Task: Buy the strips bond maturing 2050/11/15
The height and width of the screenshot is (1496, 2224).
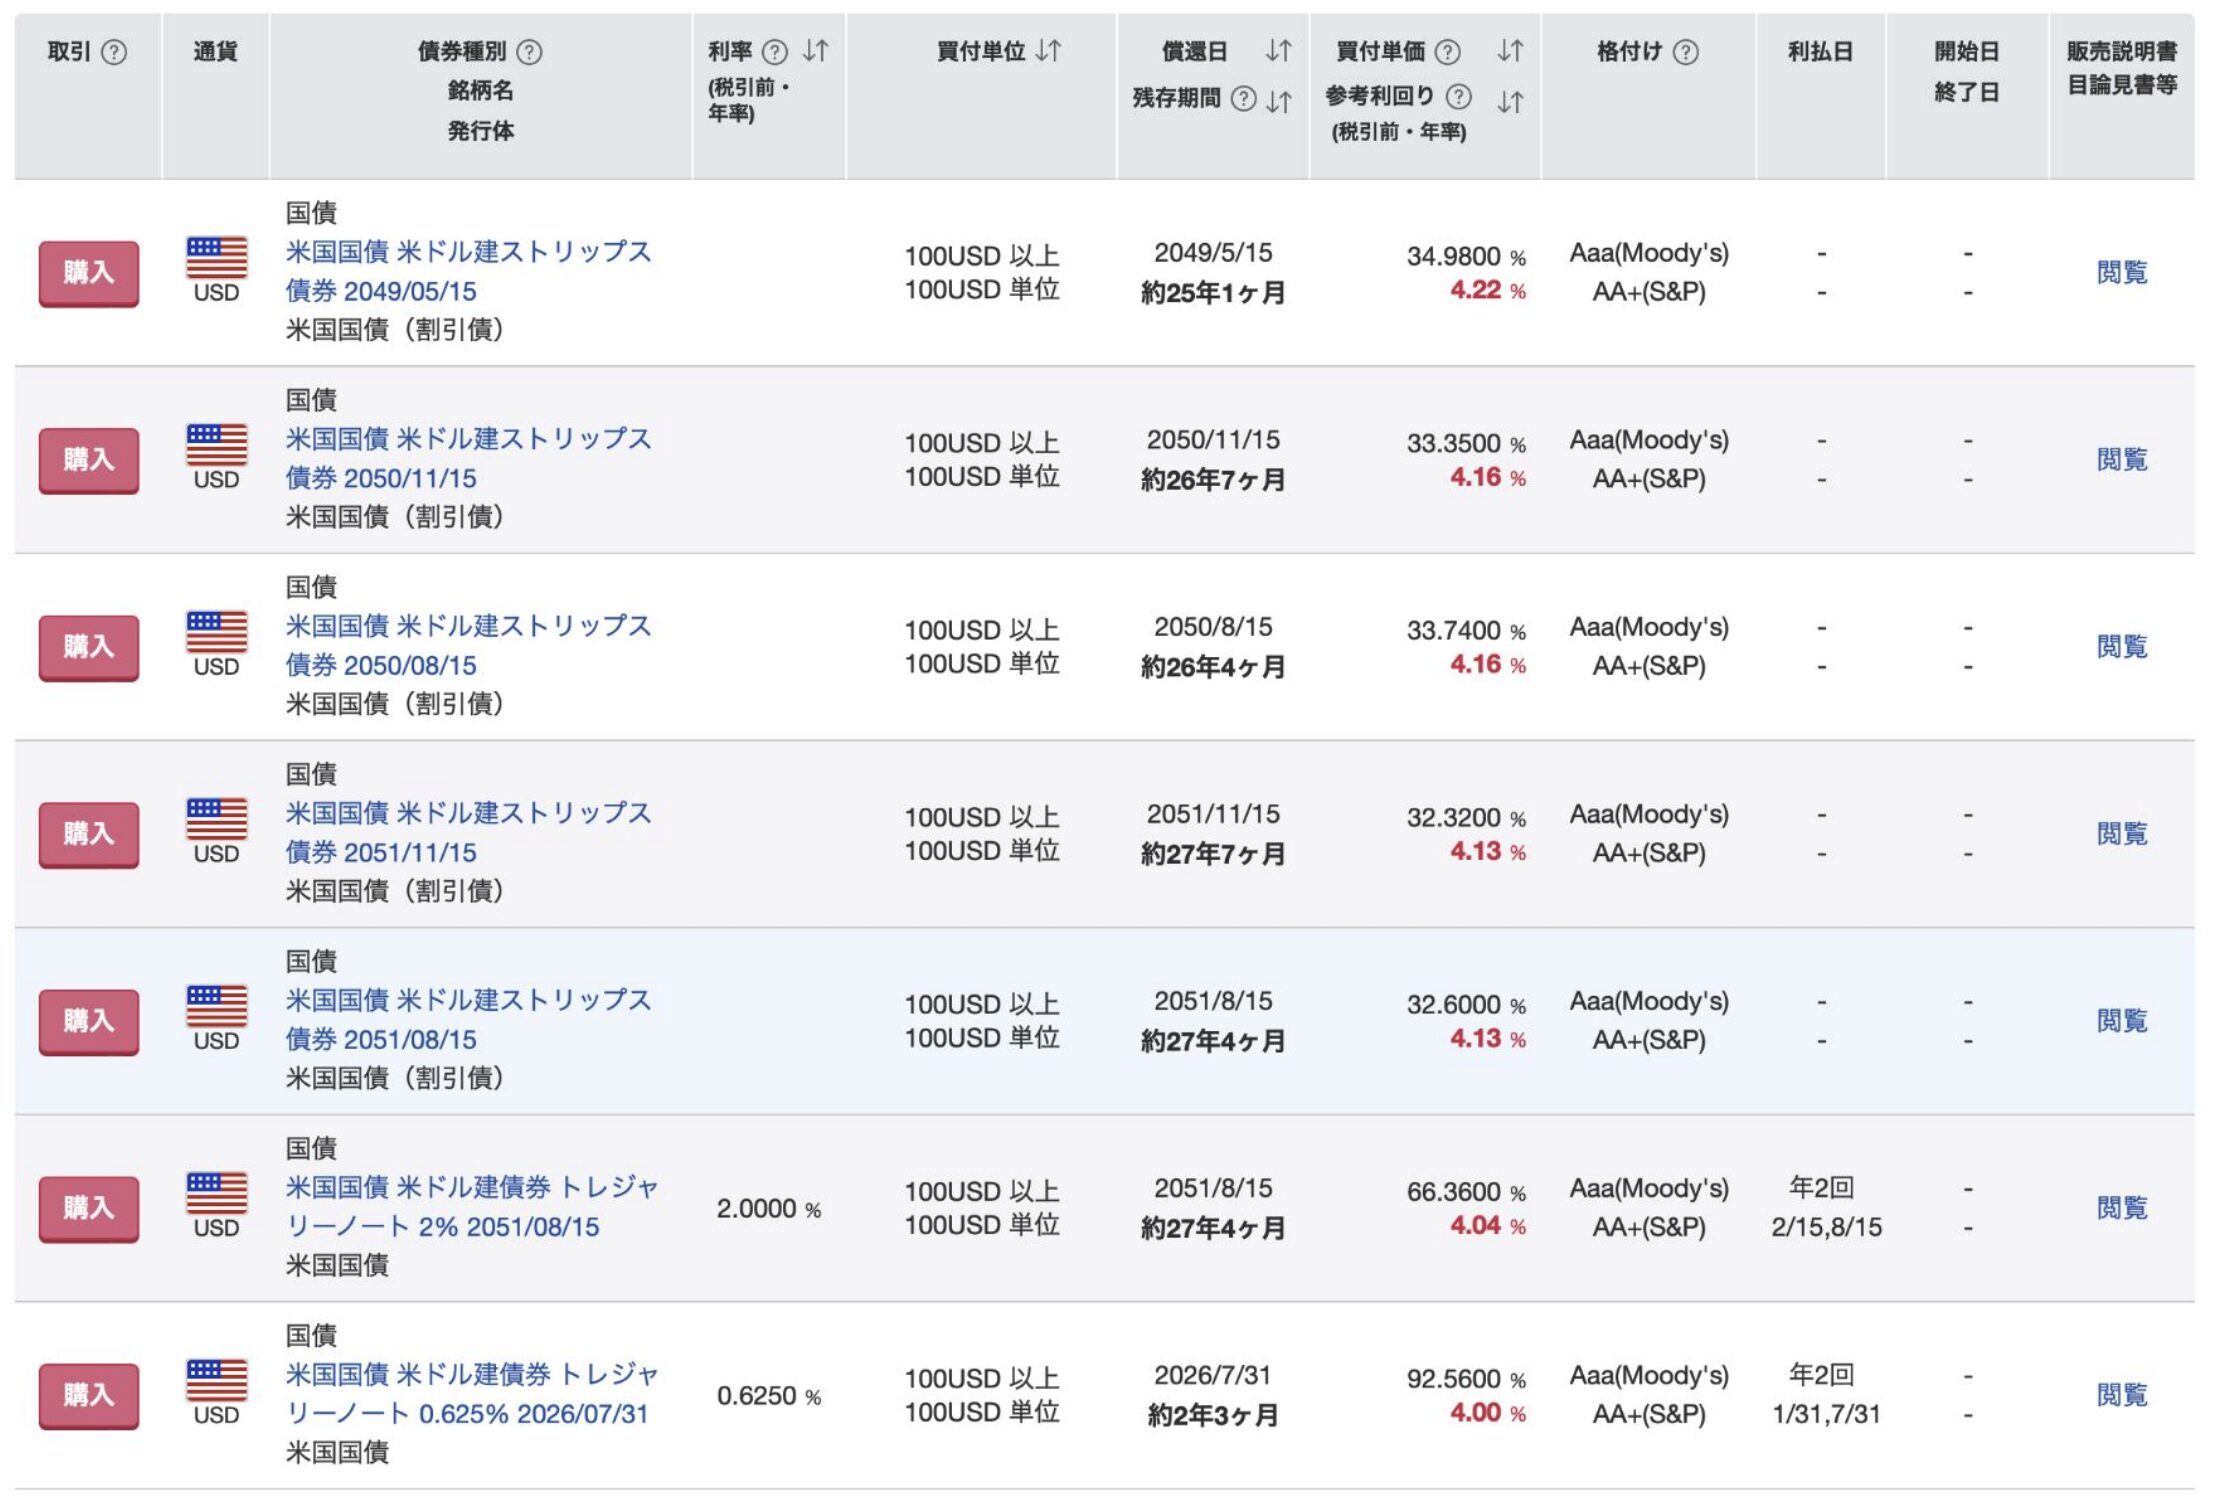Action: click(89, 460)
